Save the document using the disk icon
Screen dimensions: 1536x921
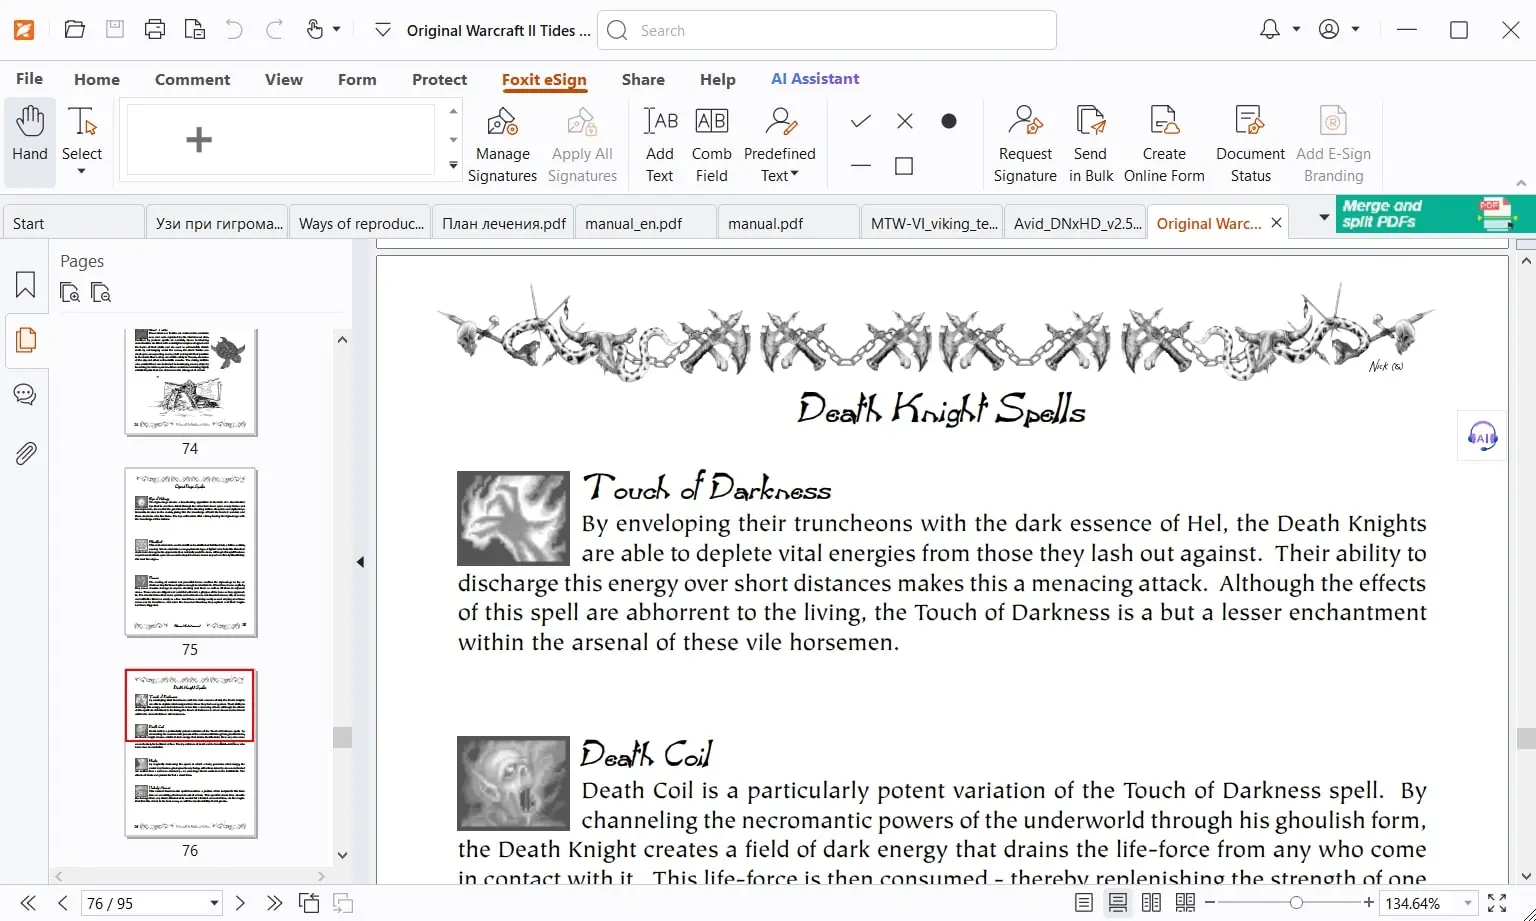pyautogui.click(x=115, y=30)
